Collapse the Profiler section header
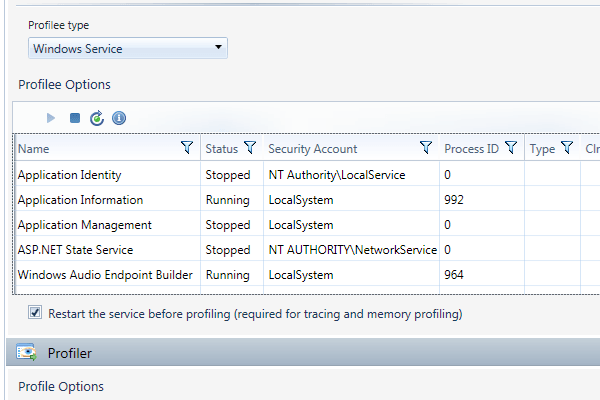This screenshot has width=600, height=400. (303, 353)
